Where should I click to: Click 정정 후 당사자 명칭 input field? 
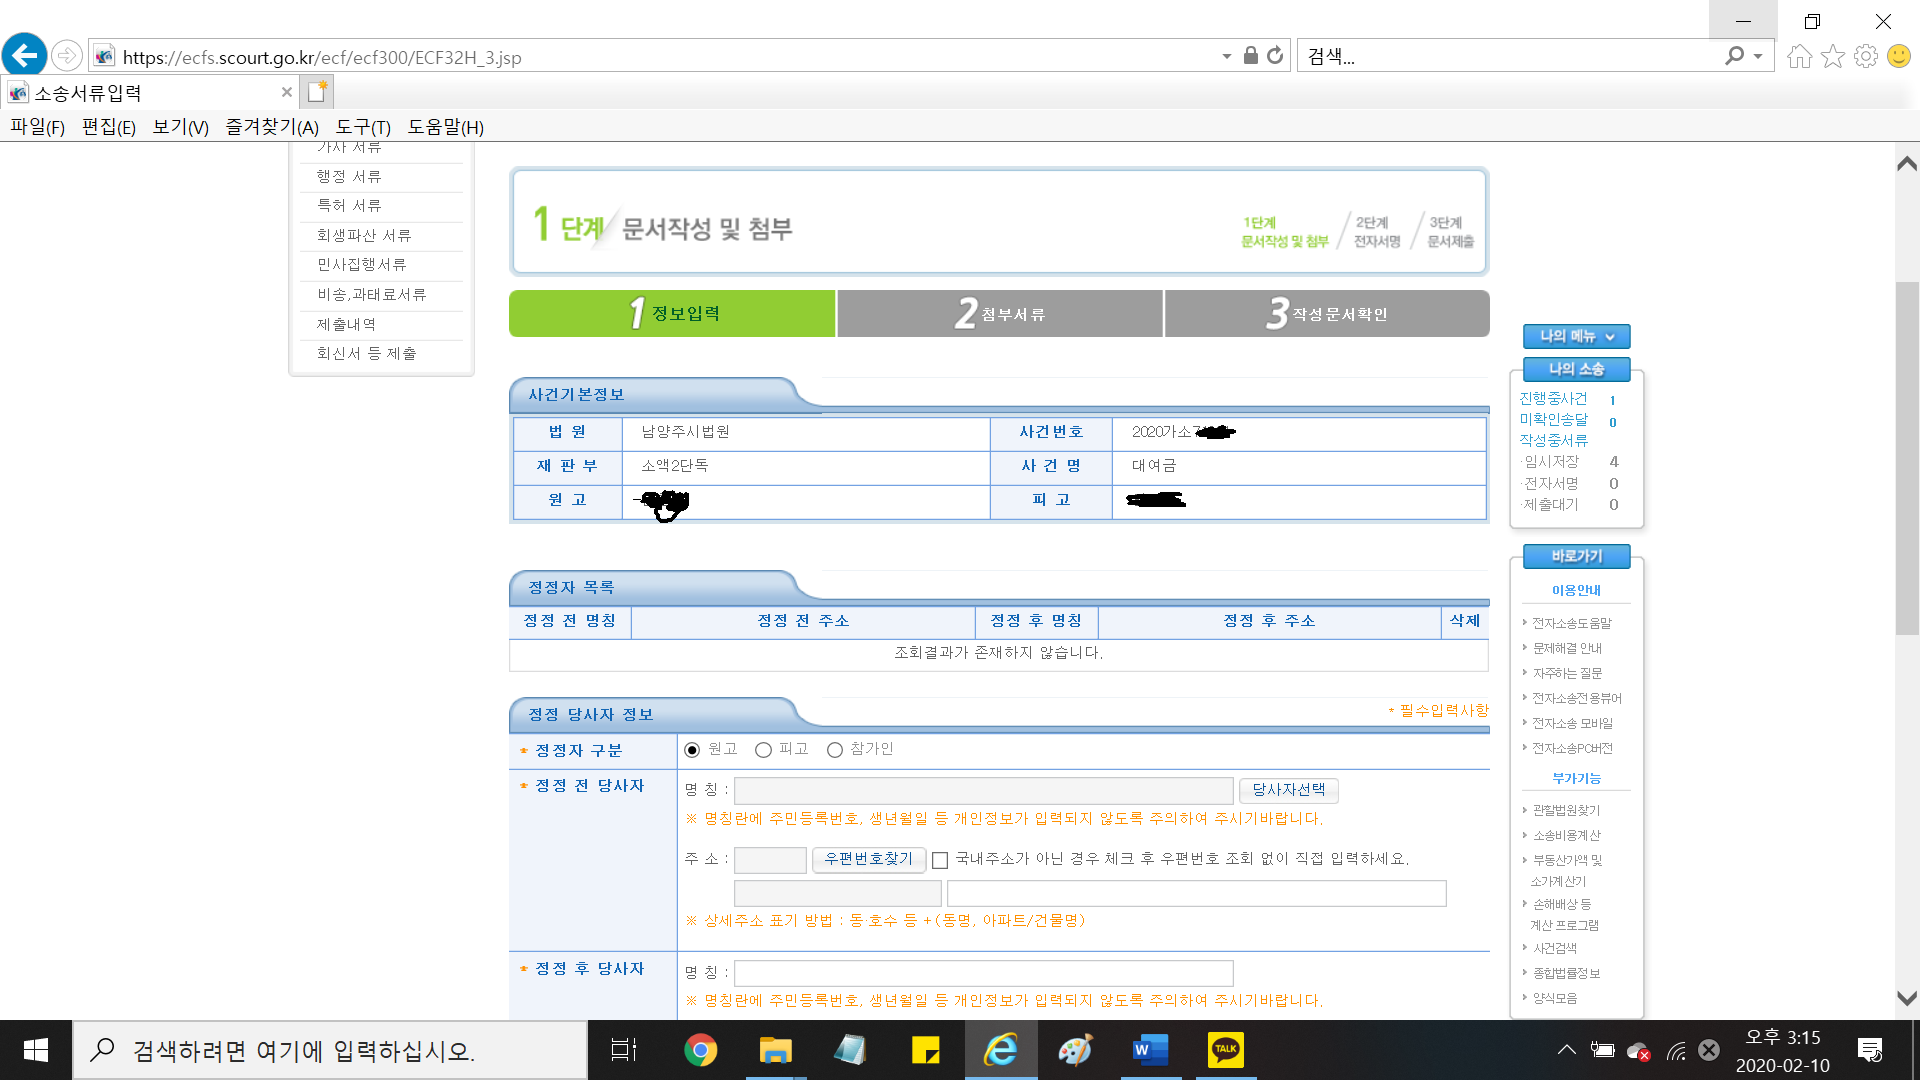tap(983, 973)
